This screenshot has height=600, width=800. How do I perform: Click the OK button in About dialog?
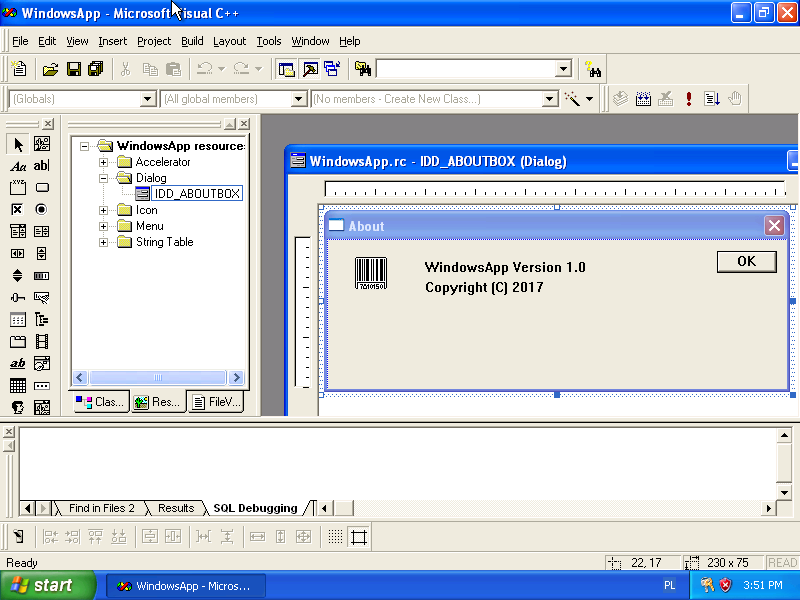[746, 261]
